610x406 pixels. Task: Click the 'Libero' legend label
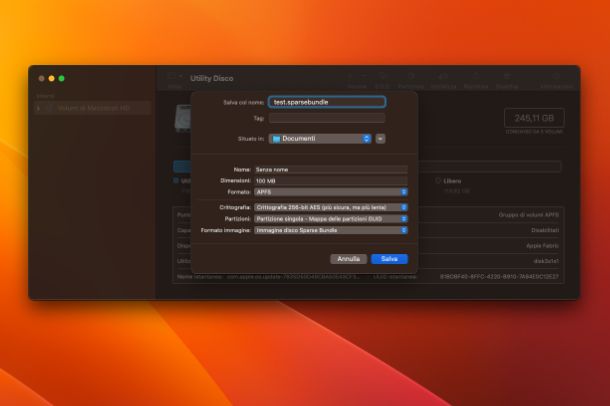point(452,181)
